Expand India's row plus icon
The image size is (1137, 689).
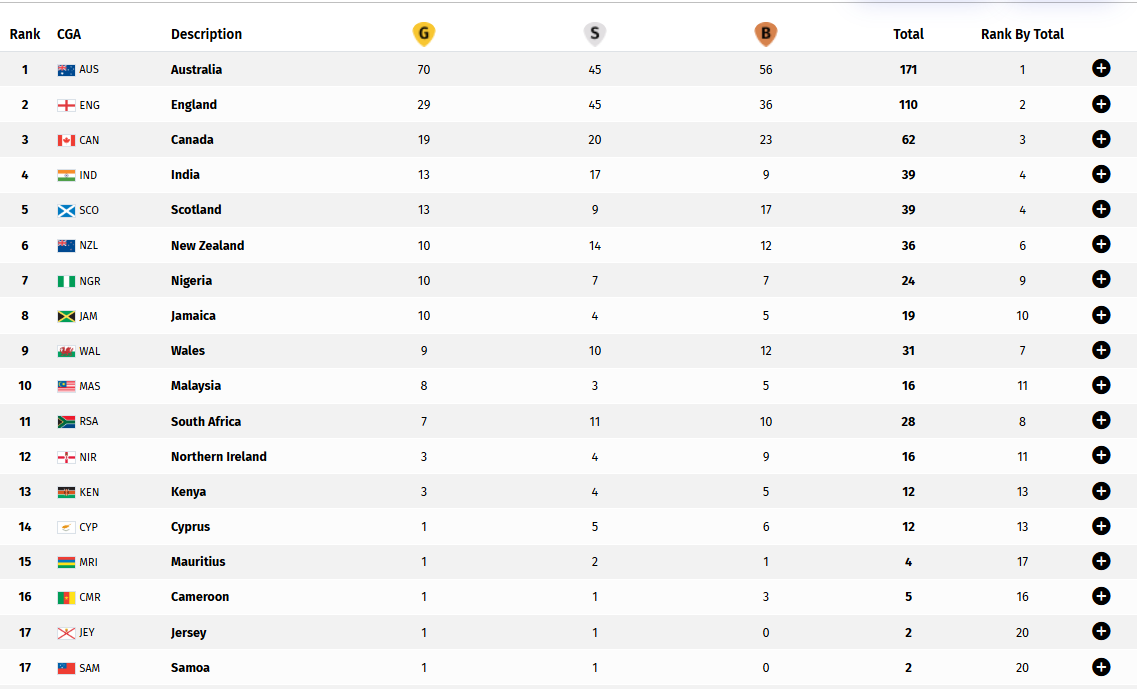(x=1101, y=174)
